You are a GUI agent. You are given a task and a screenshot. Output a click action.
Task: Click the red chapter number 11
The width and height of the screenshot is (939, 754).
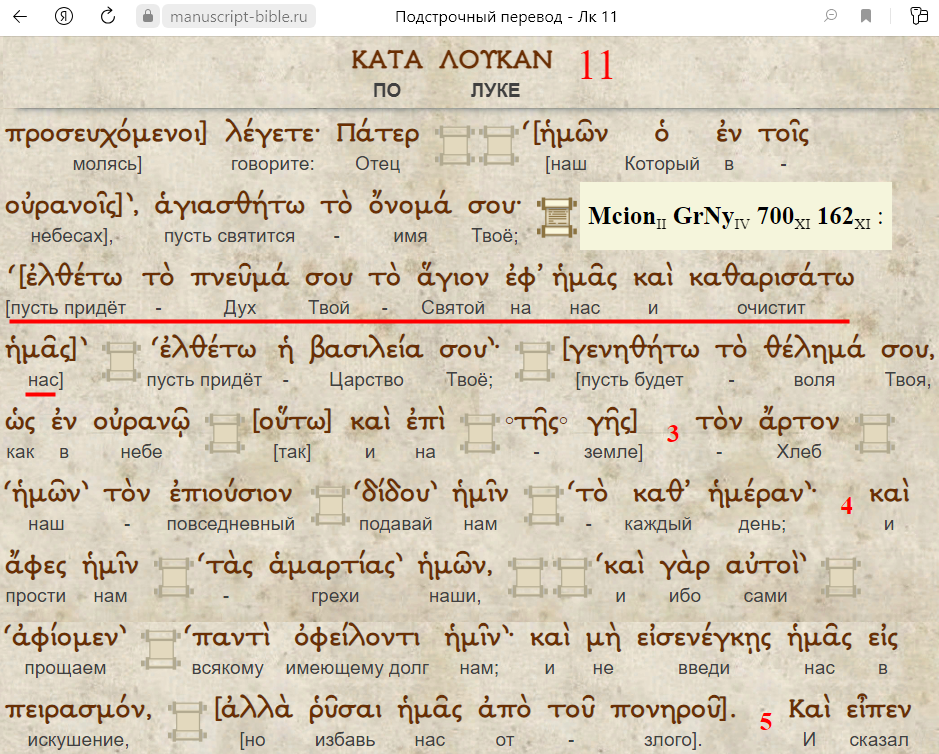coord(595,66)
